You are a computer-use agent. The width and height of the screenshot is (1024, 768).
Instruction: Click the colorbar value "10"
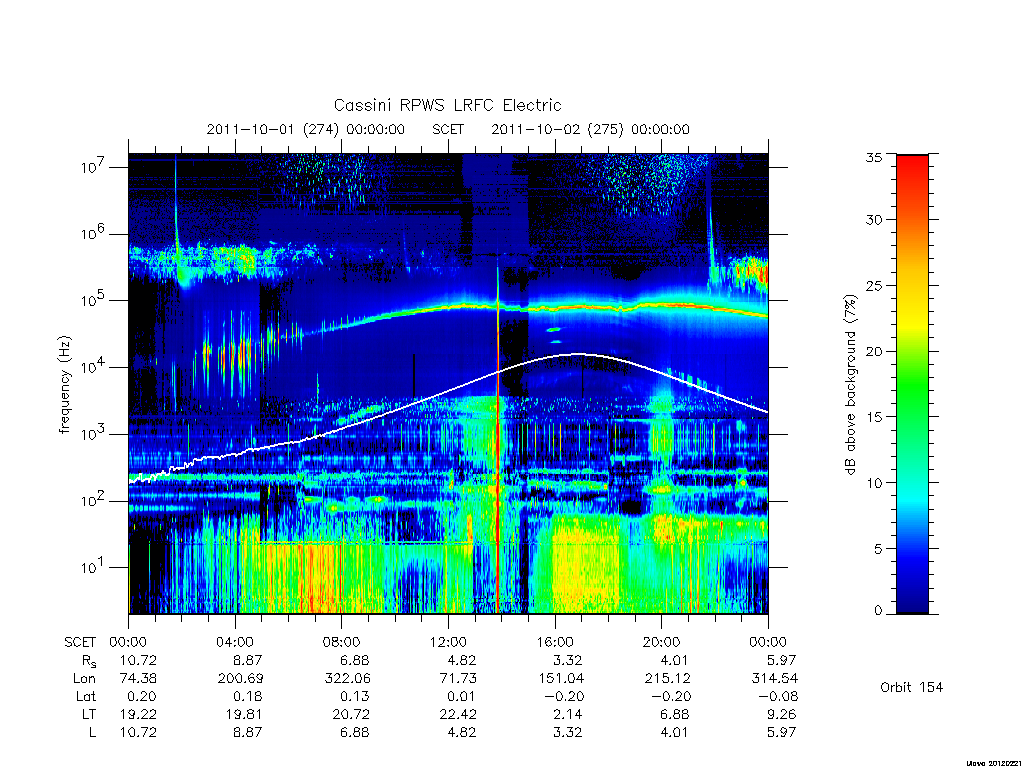coord(873,483)
